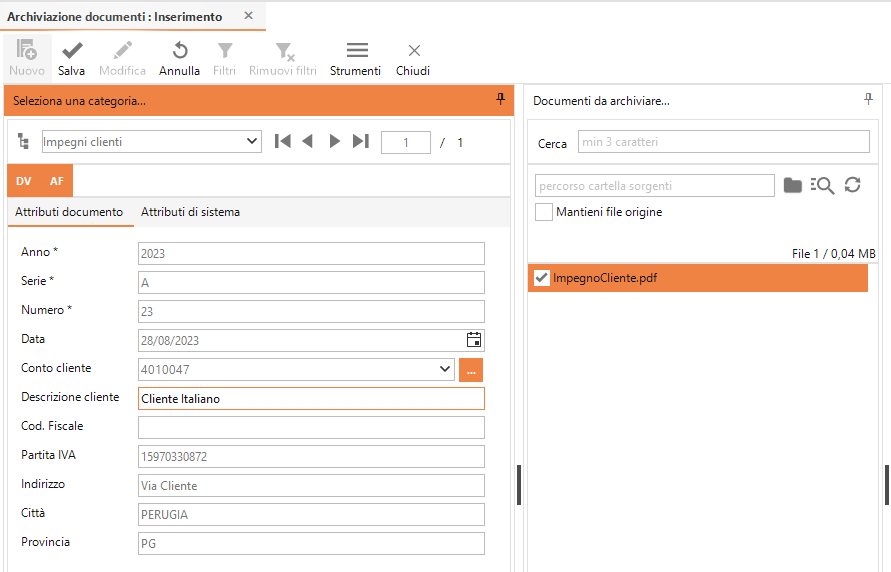Image resolution: width=891 pixels, height=572 pixels.
Task: Click the record number box
Action: [x=406, y=142]
